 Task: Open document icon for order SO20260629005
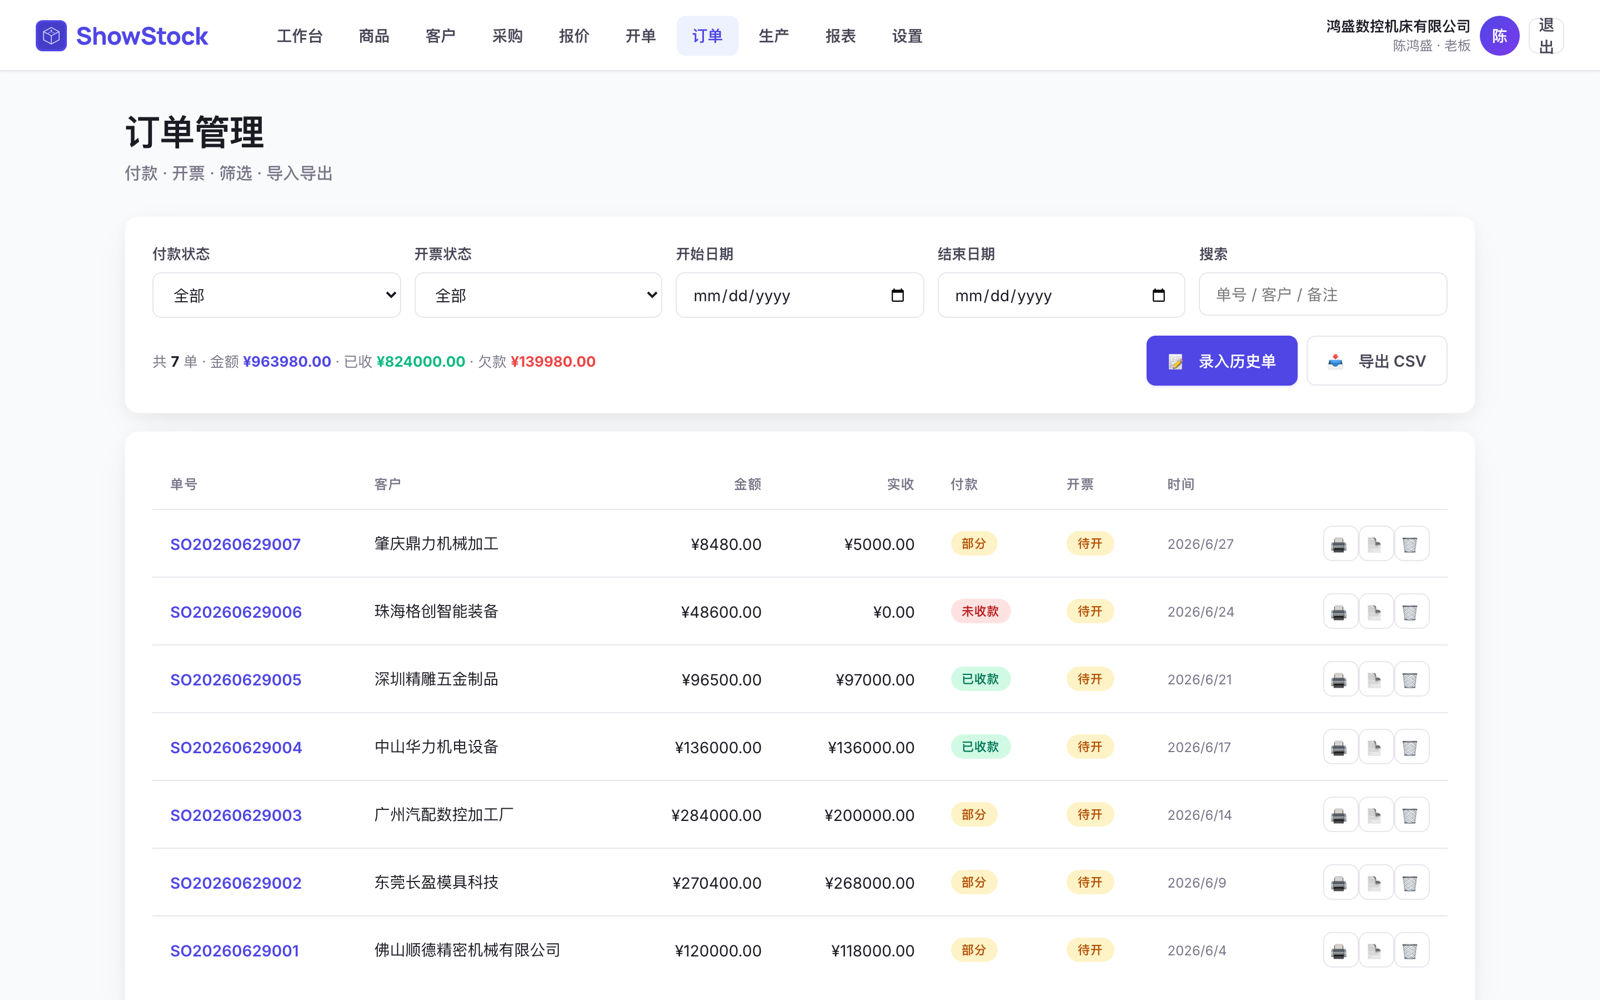click(1375, 680)
